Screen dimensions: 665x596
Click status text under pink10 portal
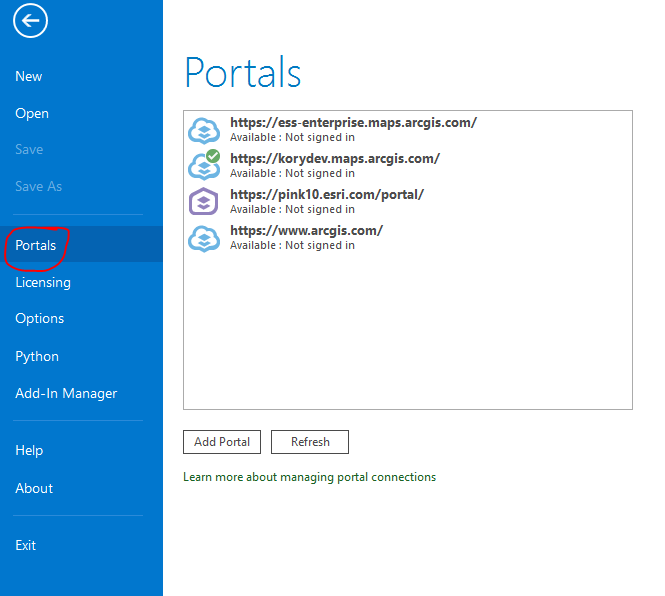pyautogui.click(x=292, y=210)
